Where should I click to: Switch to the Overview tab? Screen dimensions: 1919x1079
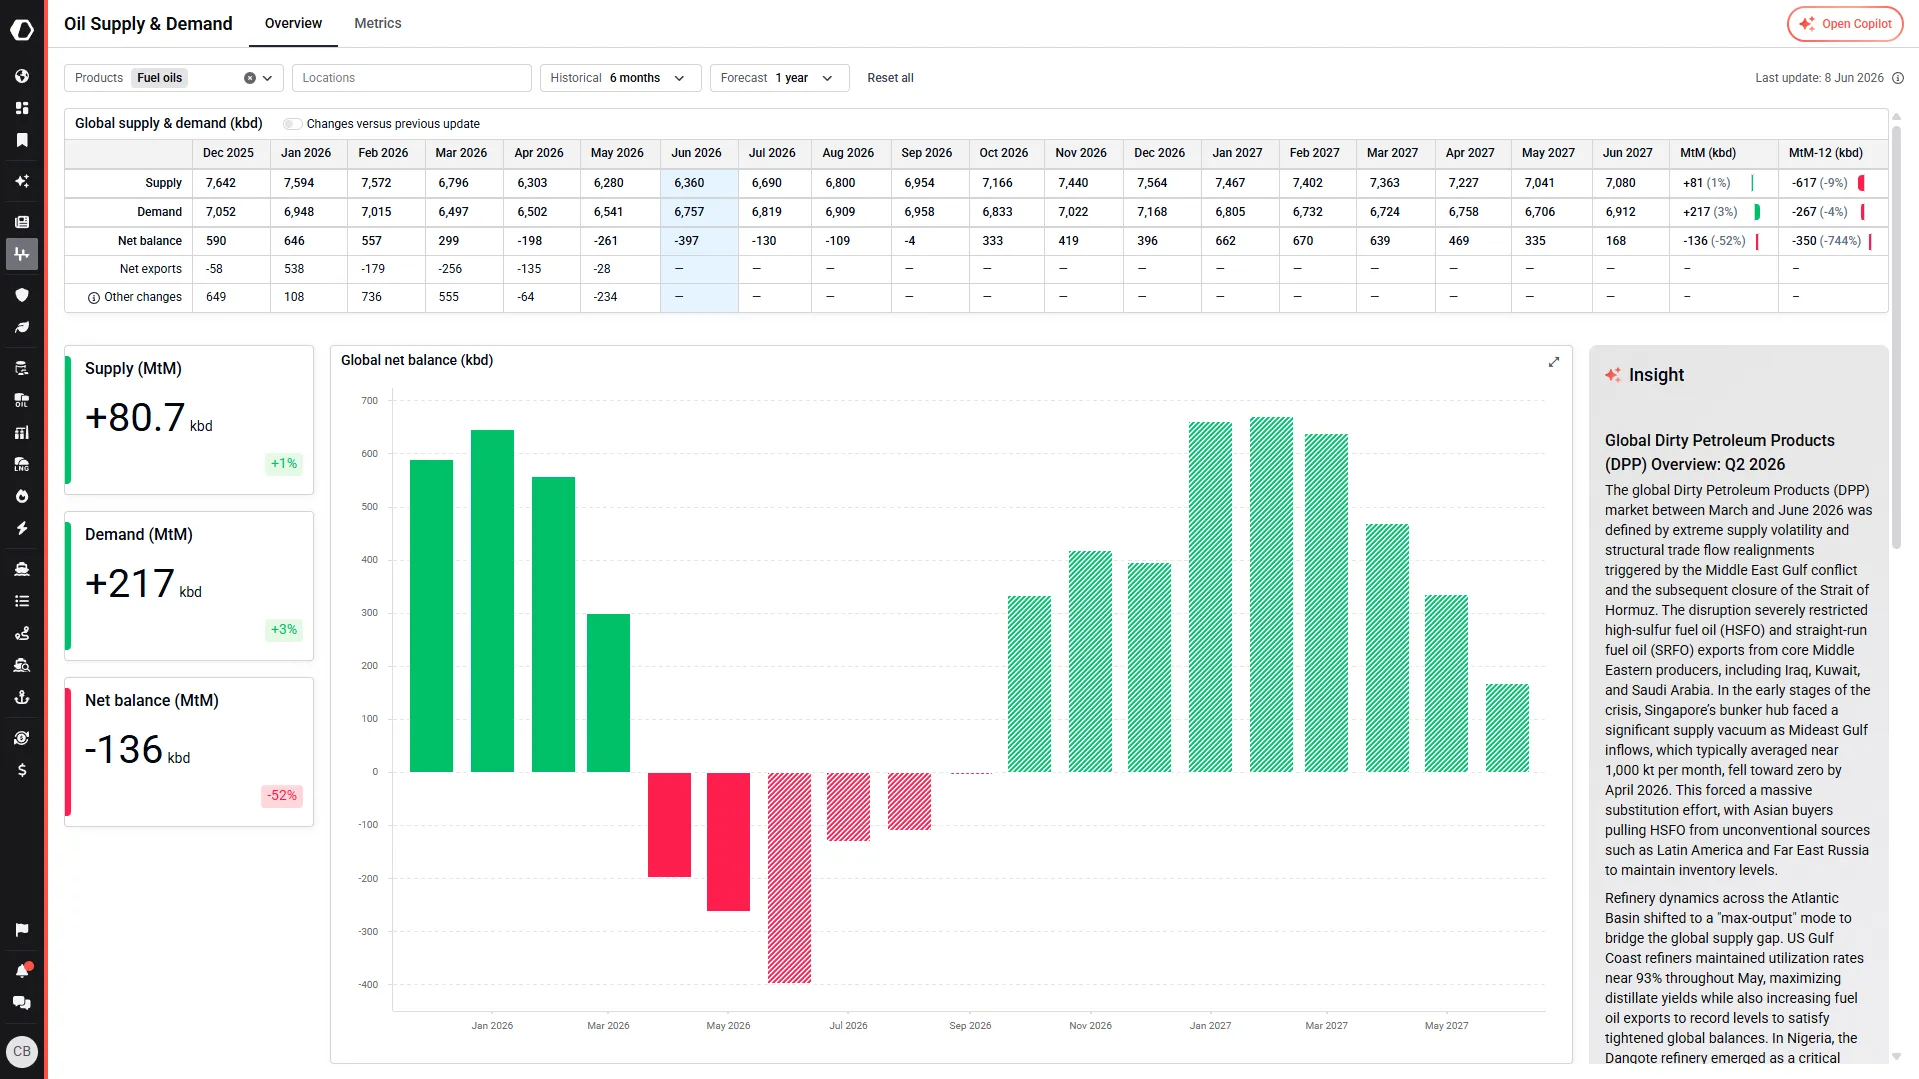[x=293, y=23]
